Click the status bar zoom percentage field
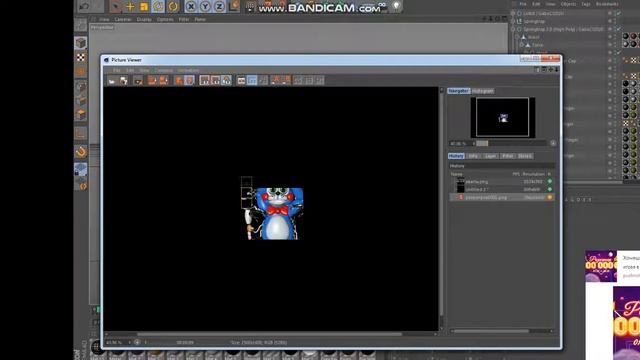The width and height of the screenshot is (640, 360). pyautogui.click(x=116, y=342)
